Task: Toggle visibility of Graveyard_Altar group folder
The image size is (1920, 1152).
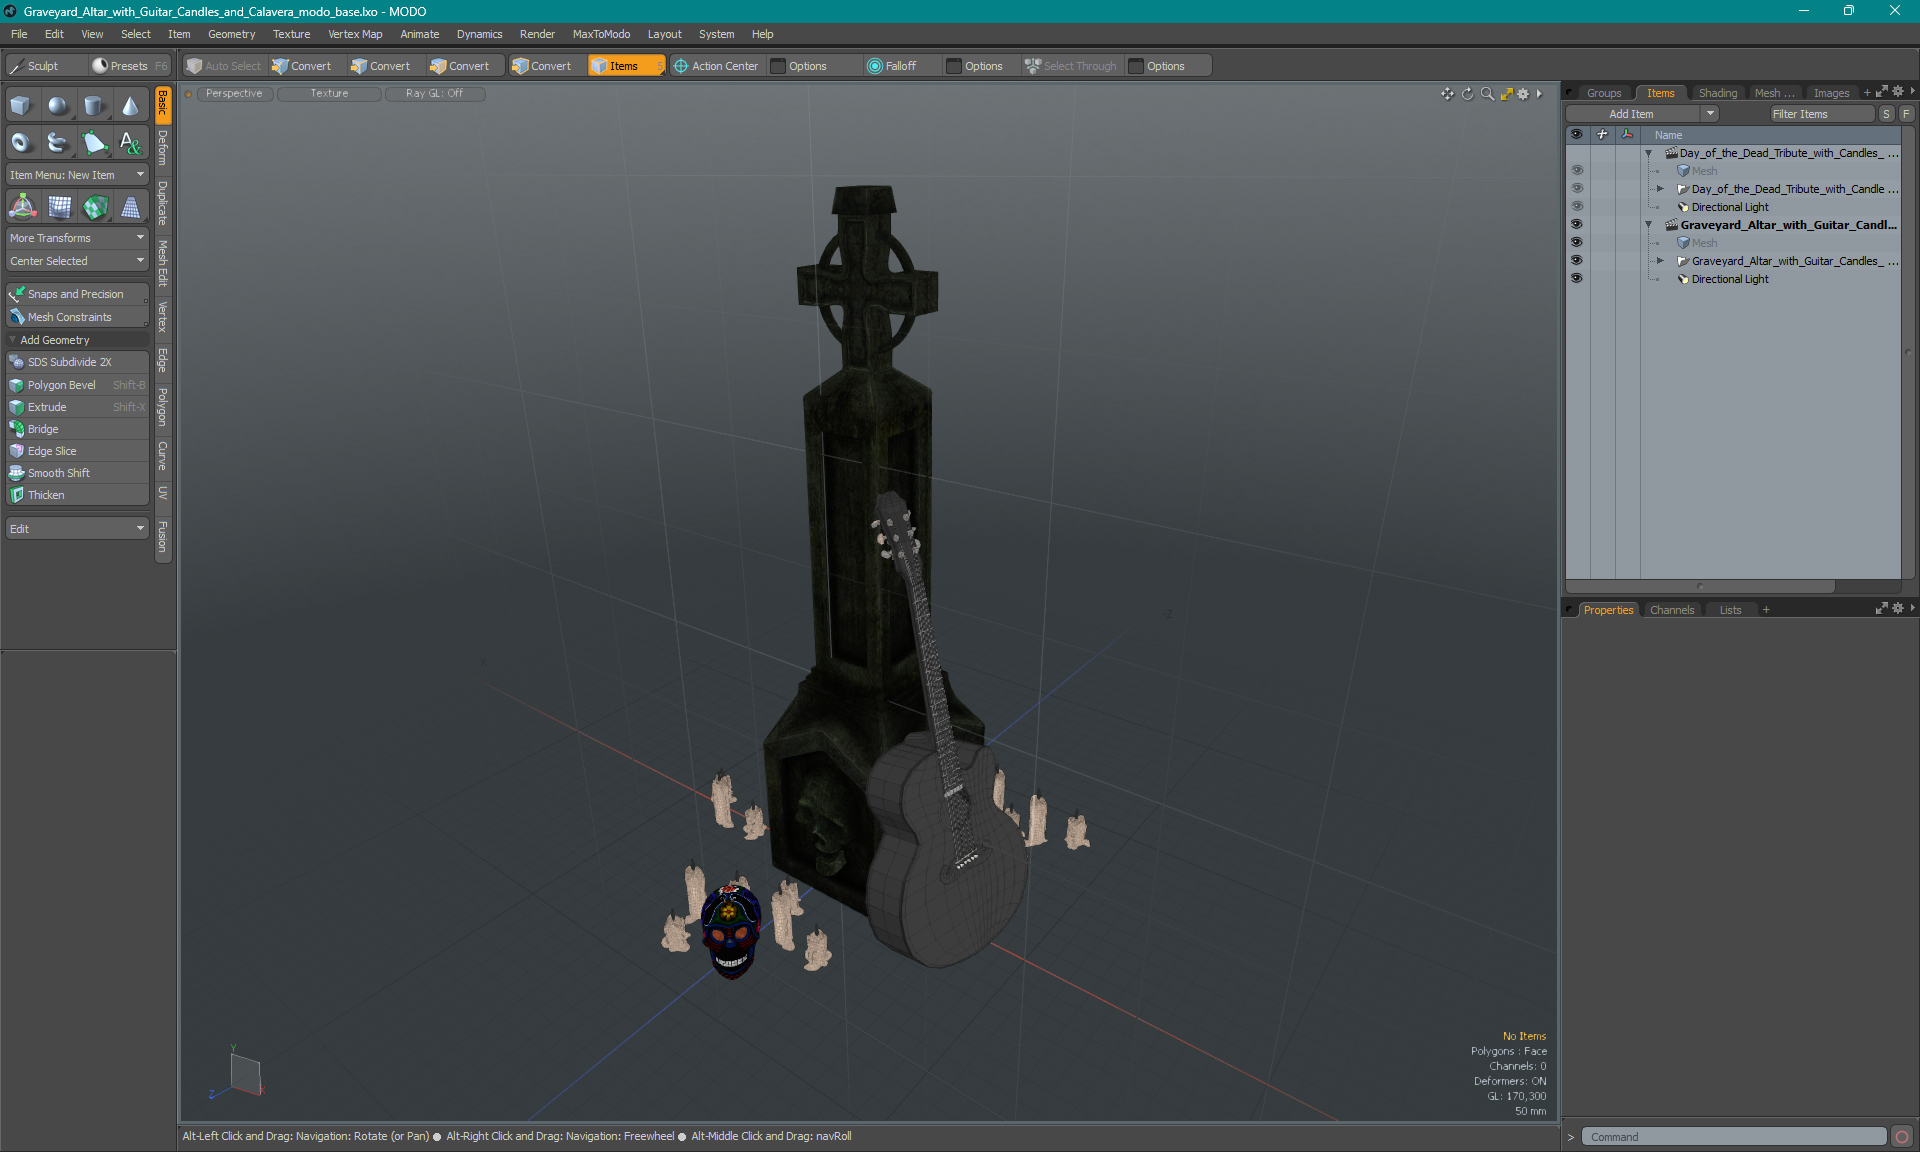Action: click(x=1577, y=261)
